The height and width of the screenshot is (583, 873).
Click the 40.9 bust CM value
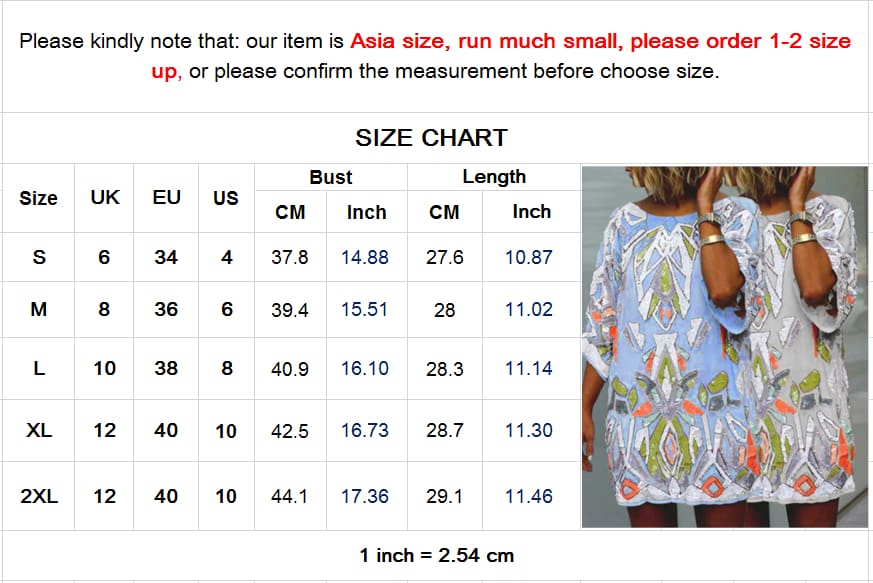[290, 369]
